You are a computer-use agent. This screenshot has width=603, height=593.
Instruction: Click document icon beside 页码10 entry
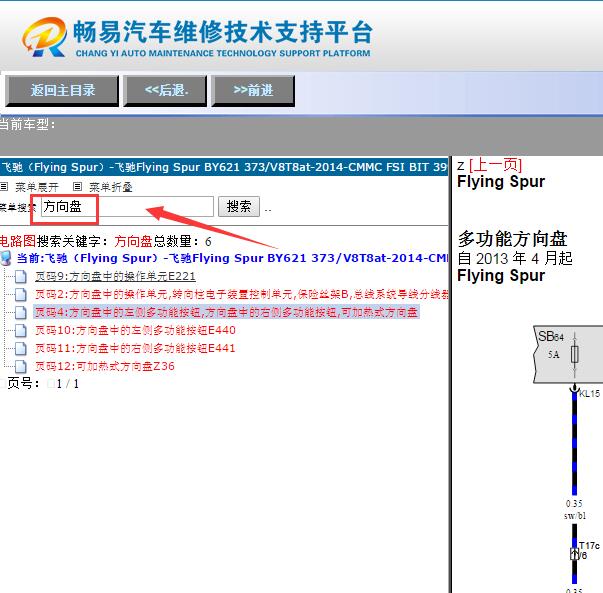tap(20, 330)
